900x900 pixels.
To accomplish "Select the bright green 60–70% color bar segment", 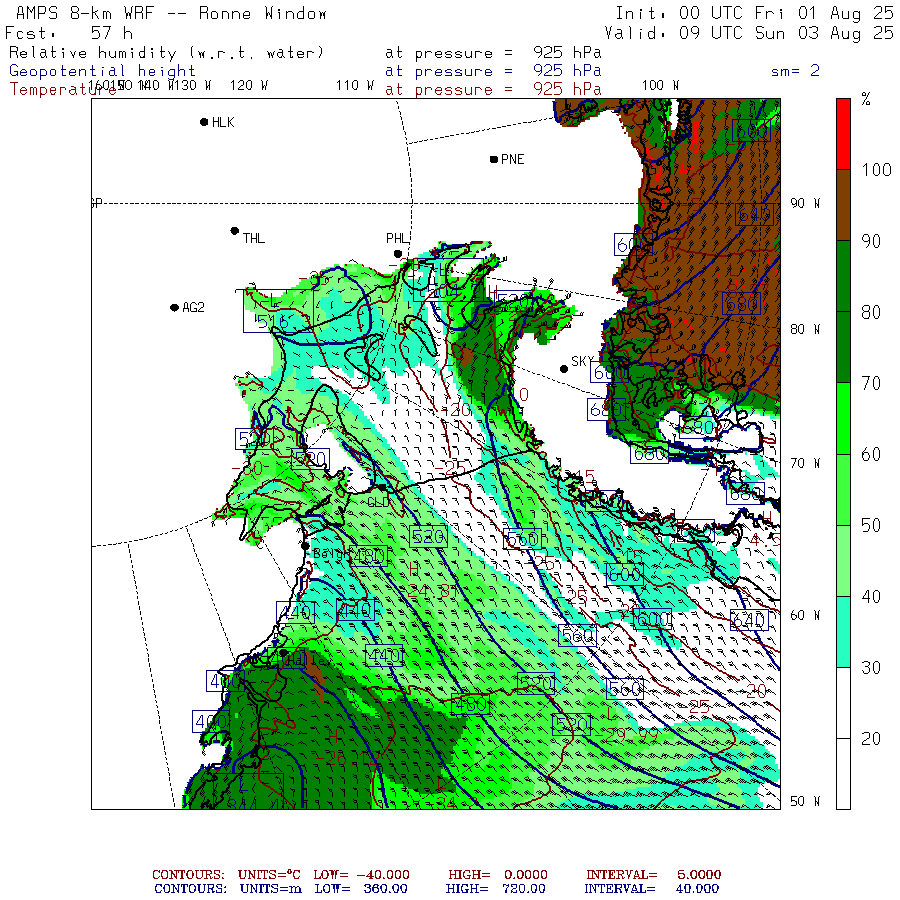I will (x=843, y=418).
